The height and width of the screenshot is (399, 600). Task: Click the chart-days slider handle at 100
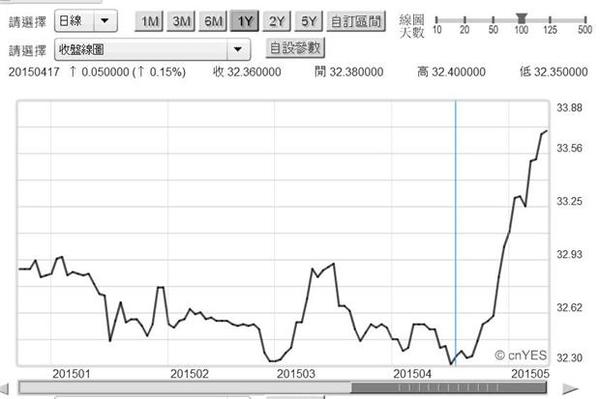point(521,18)
